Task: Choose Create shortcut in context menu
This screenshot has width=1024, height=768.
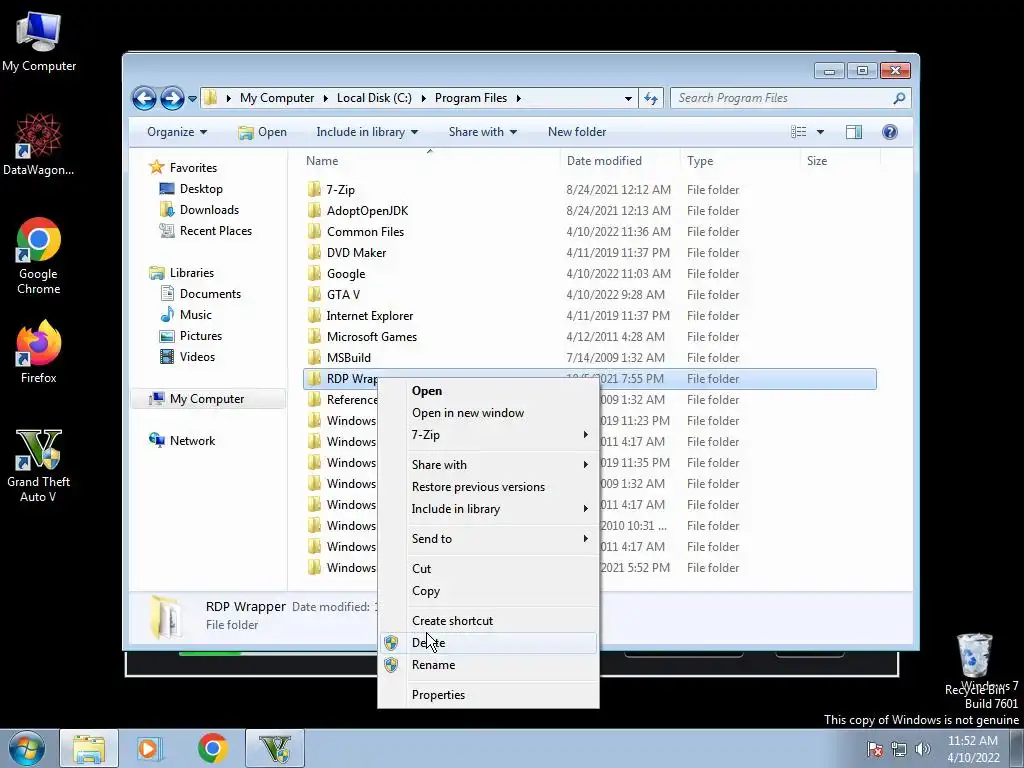Action: pos(488,621)
